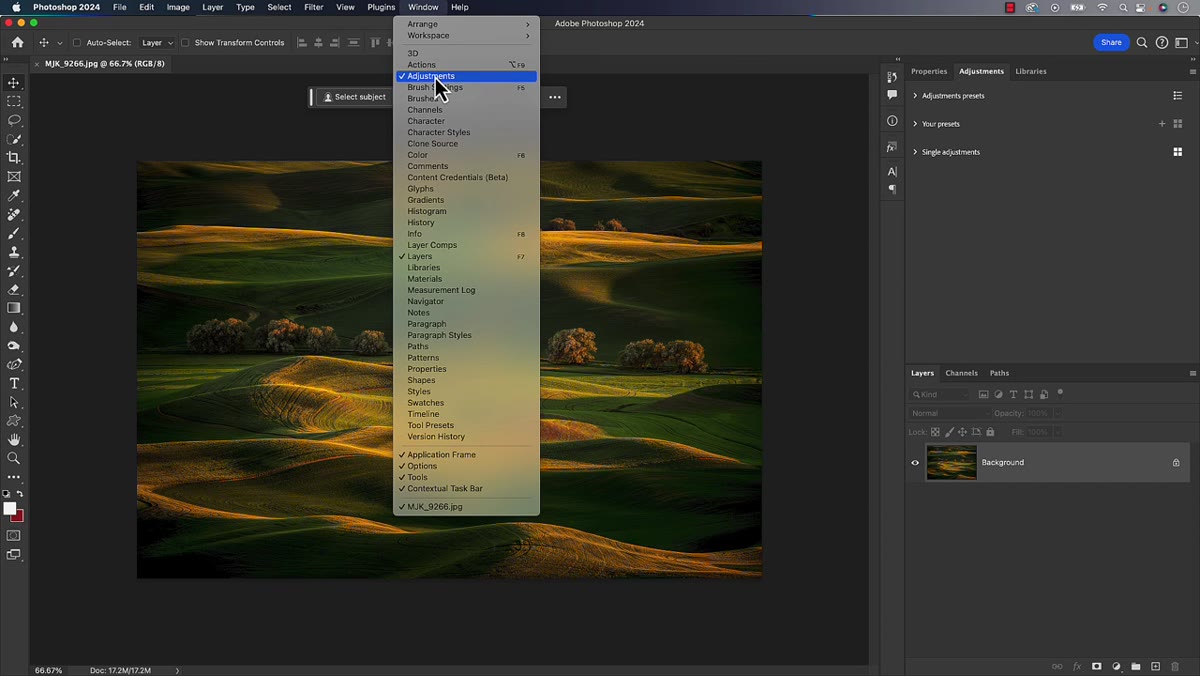
Task: Toggle Contextual Task Bar in Window menu
Action: 466,489
